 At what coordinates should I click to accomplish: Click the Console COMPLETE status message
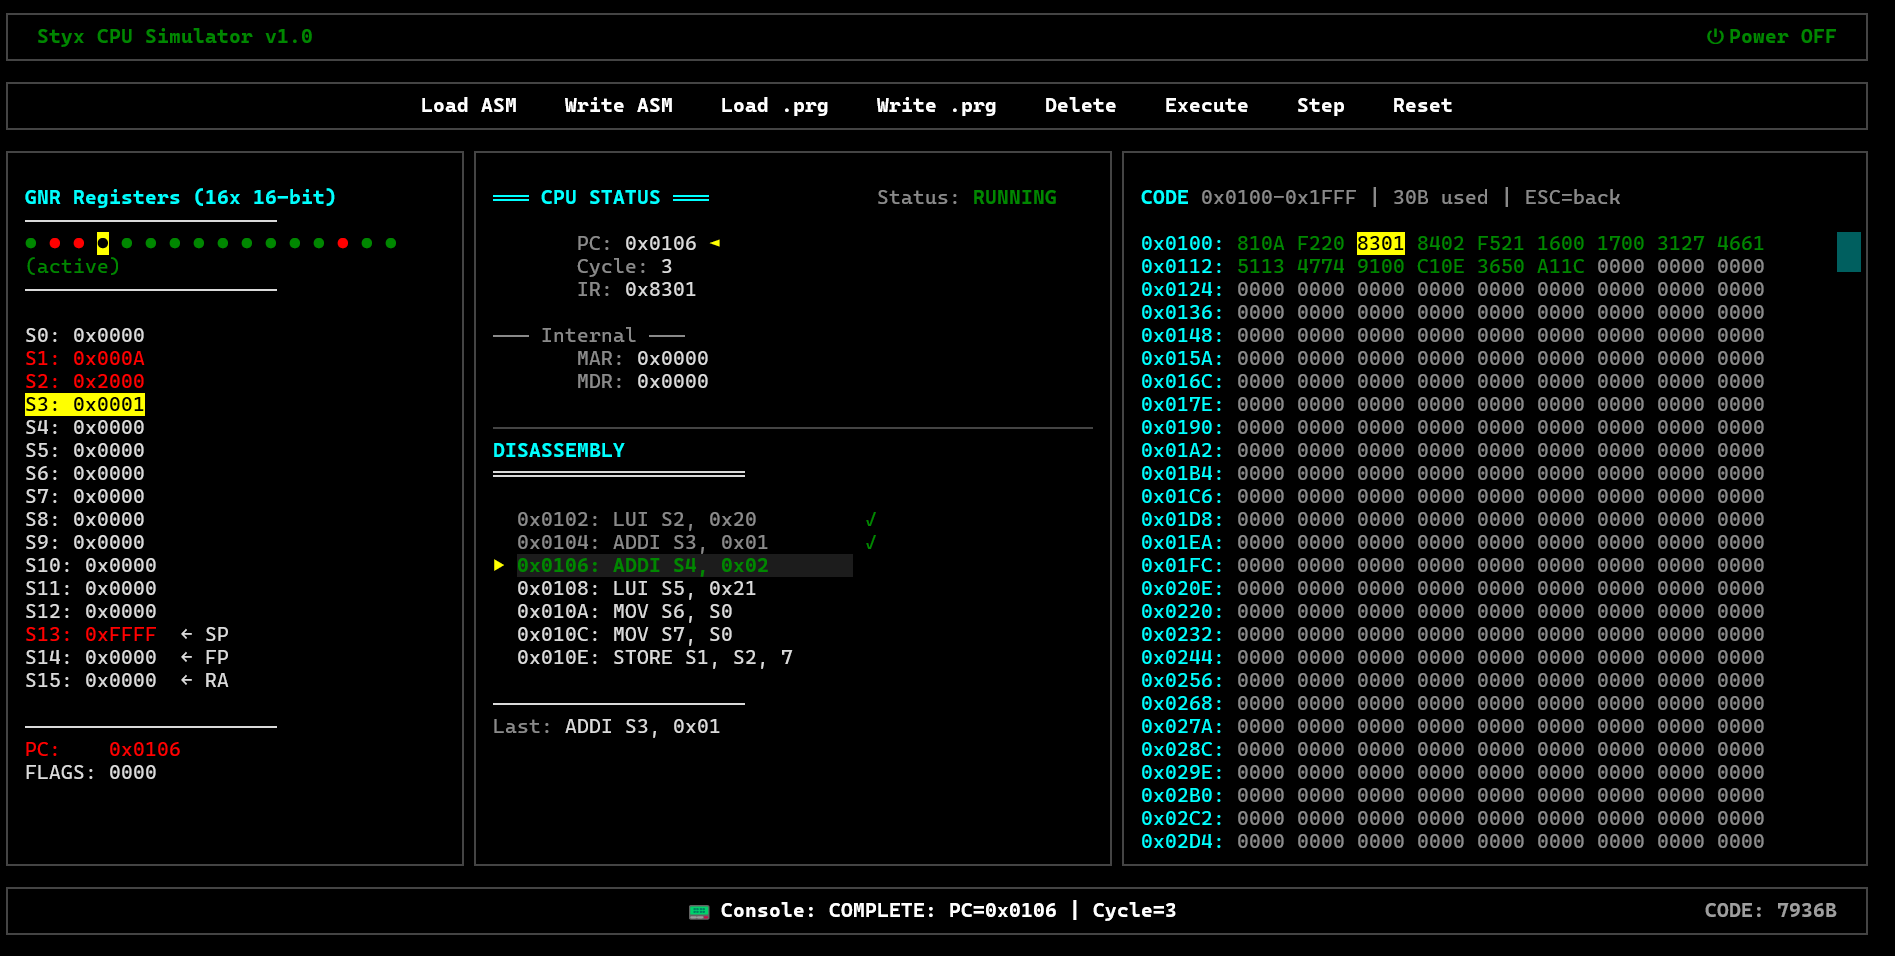pos(949,910)
